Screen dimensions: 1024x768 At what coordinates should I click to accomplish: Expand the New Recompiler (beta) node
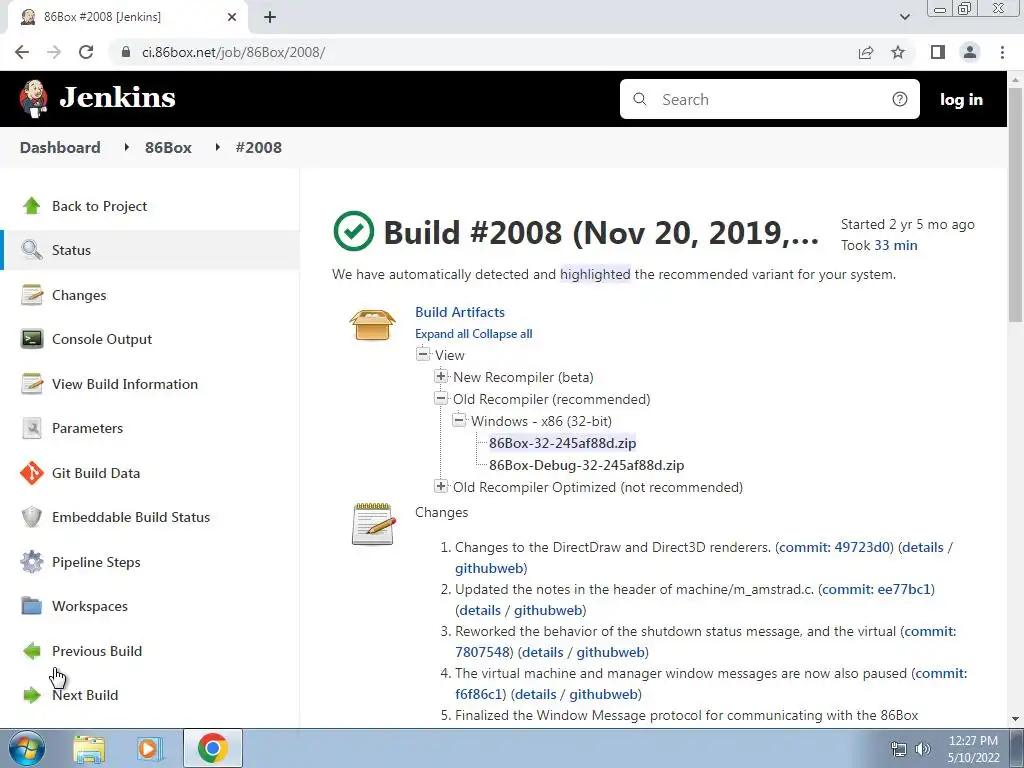tap(441, 376)
